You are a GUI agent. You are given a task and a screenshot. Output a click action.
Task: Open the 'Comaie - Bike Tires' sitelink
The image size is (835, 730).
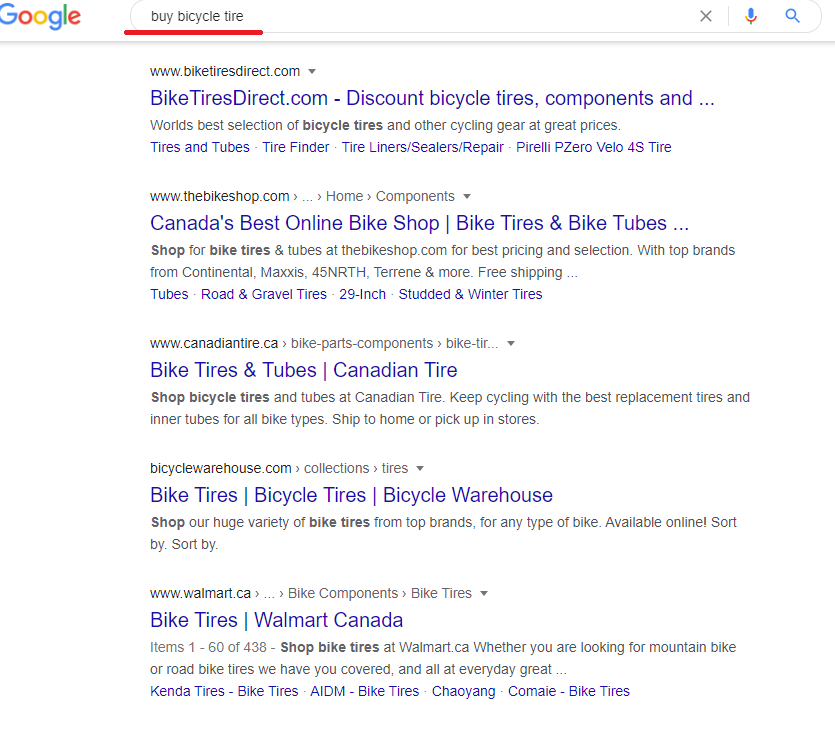pos(569,691)
